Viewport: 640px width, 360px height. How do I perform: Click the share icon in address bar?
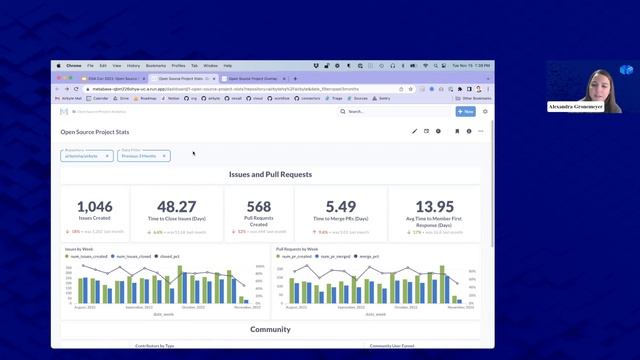401,89
